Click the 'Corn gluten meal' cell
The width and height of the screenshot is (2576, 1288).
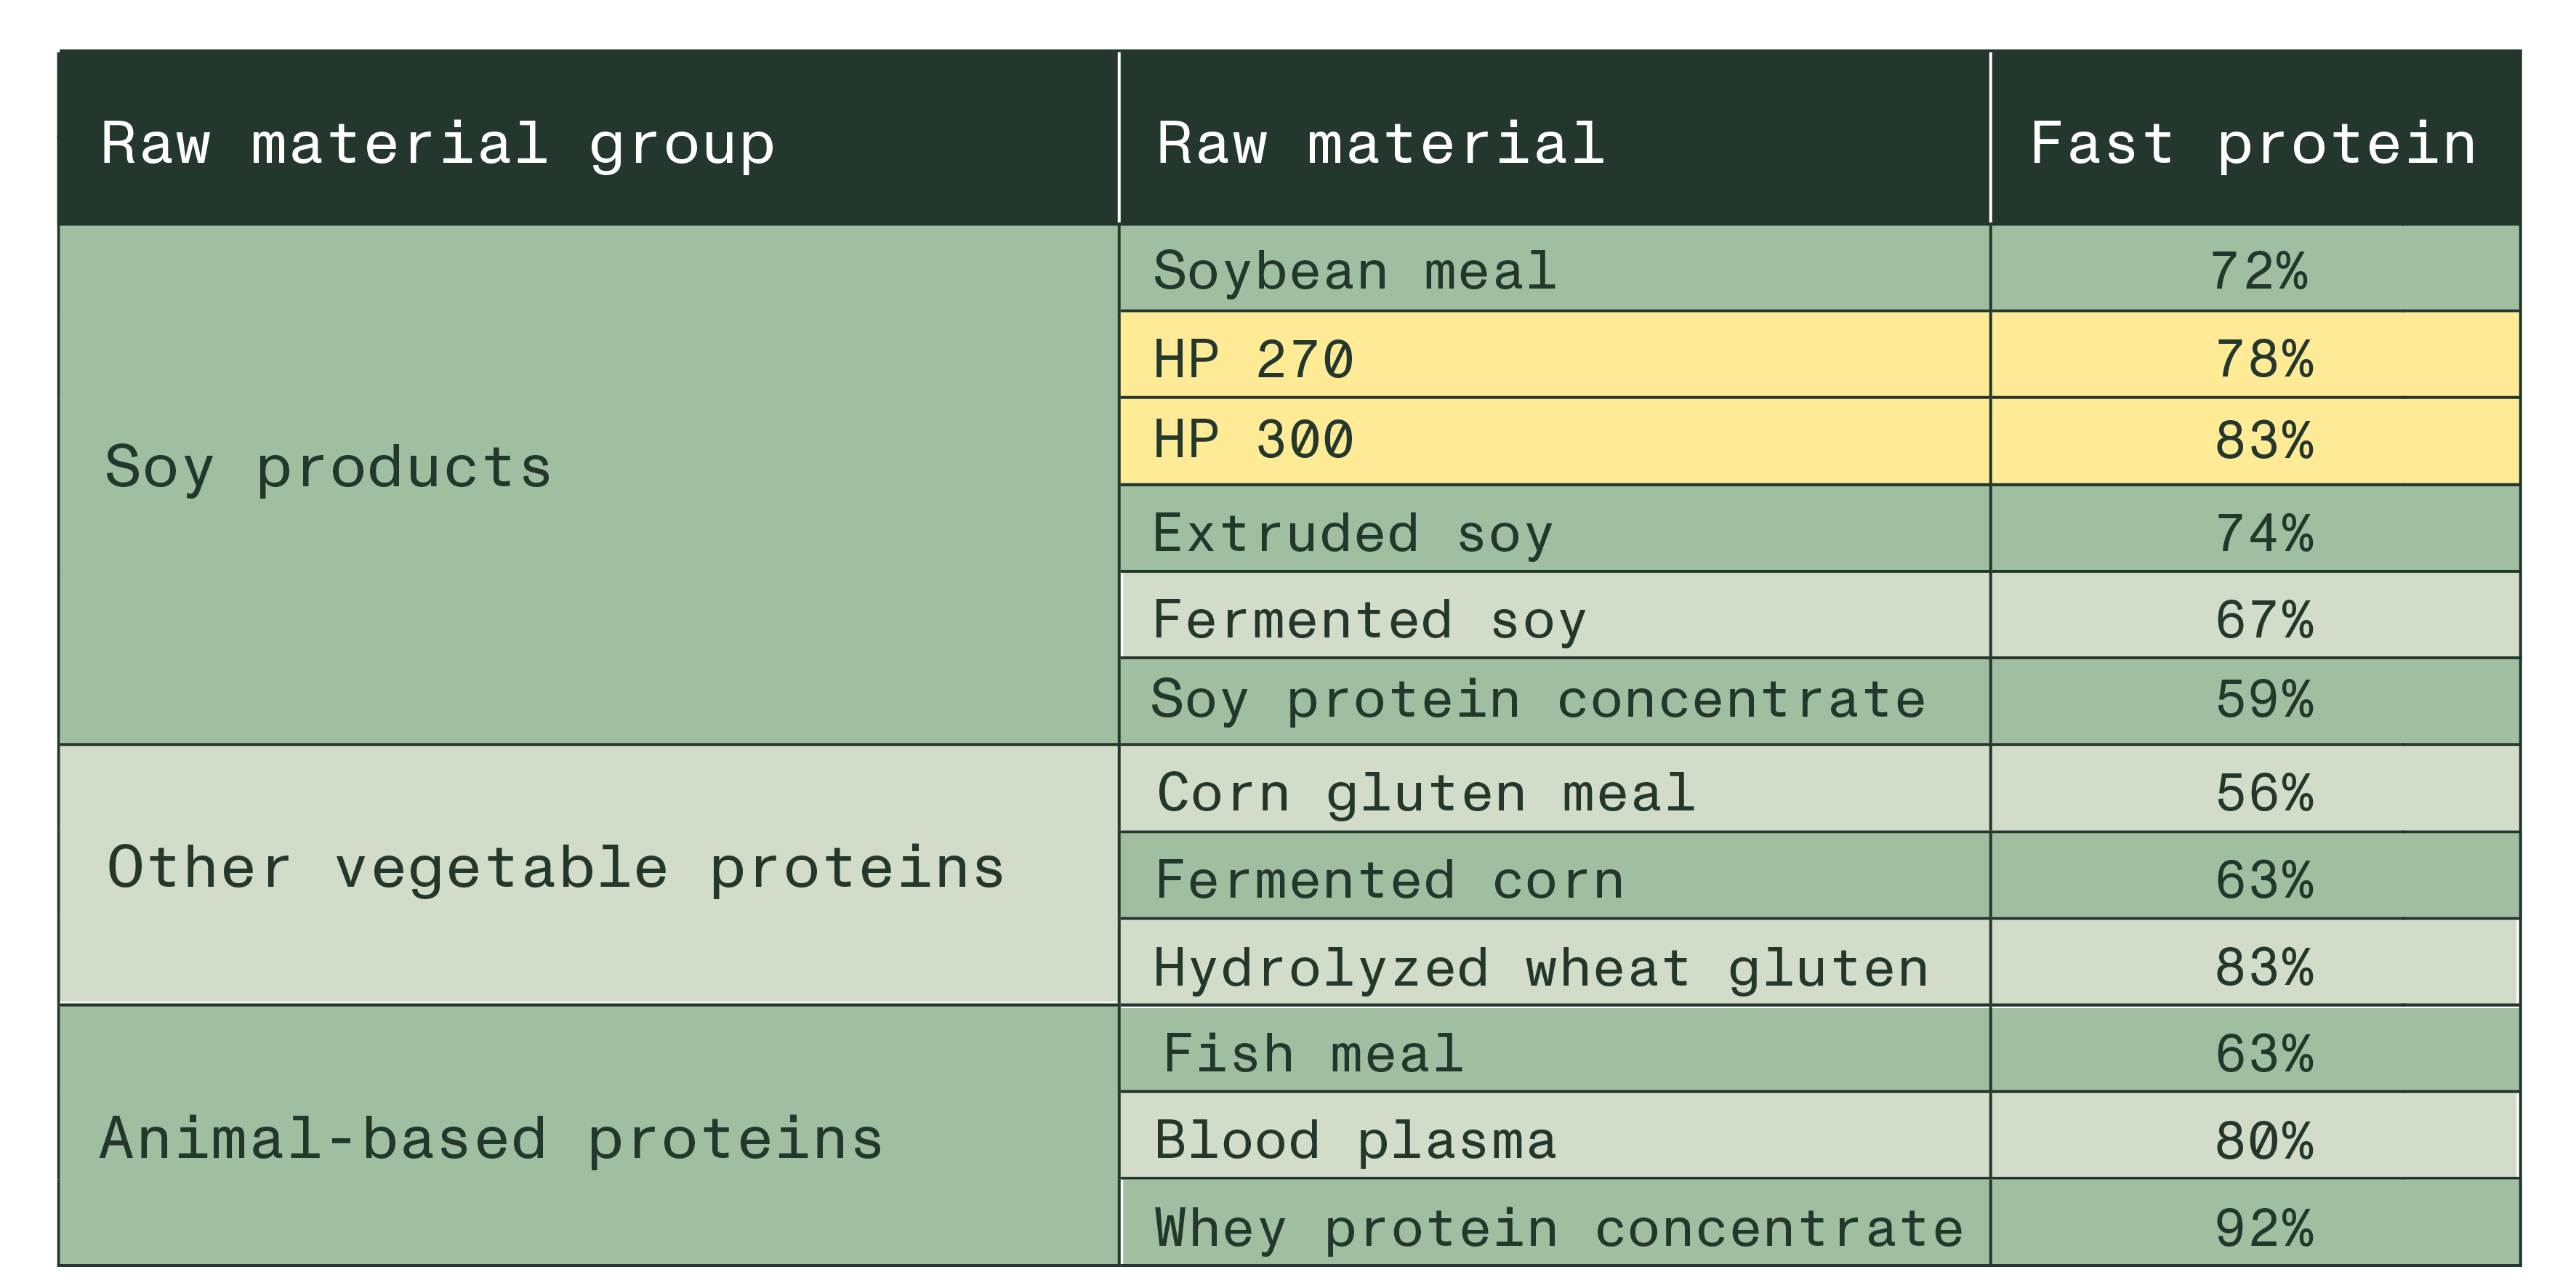pyautogui.click(x=1426, y=793)
